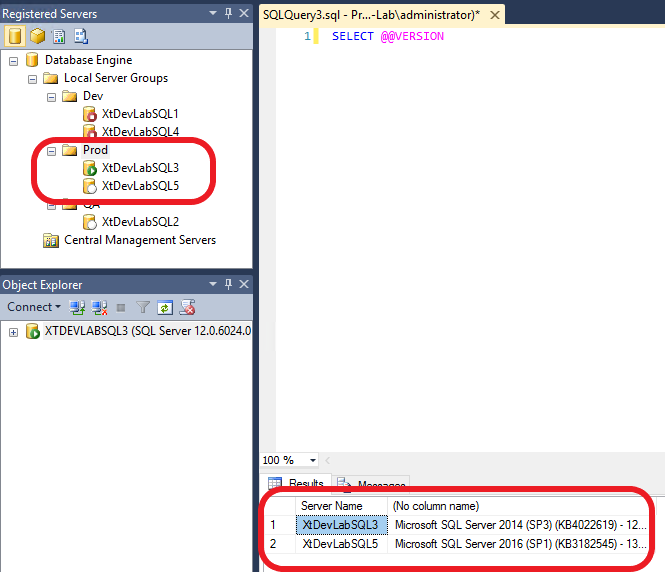Collapse the Local Server Groups node
Image resolution: width=665 pixels, height=572 pixels.
pyautogui.click(x=32, y=79)
